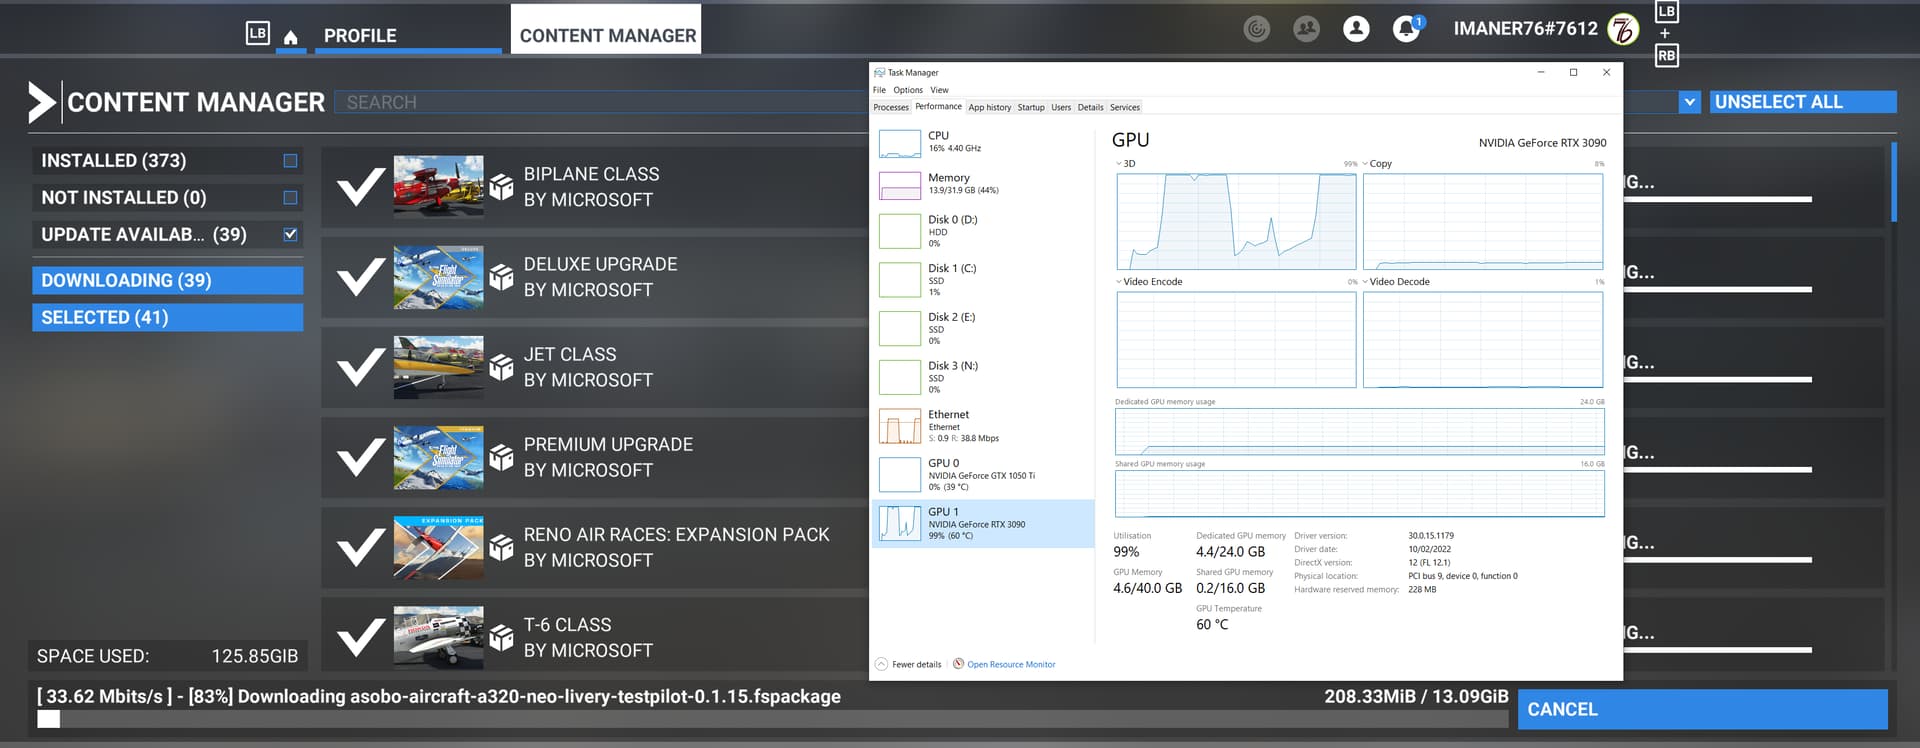The width and height of the screenshot is (1920, 748).
Task: Click the Task Manager title bar icon
Action: [x=879, y=72]
